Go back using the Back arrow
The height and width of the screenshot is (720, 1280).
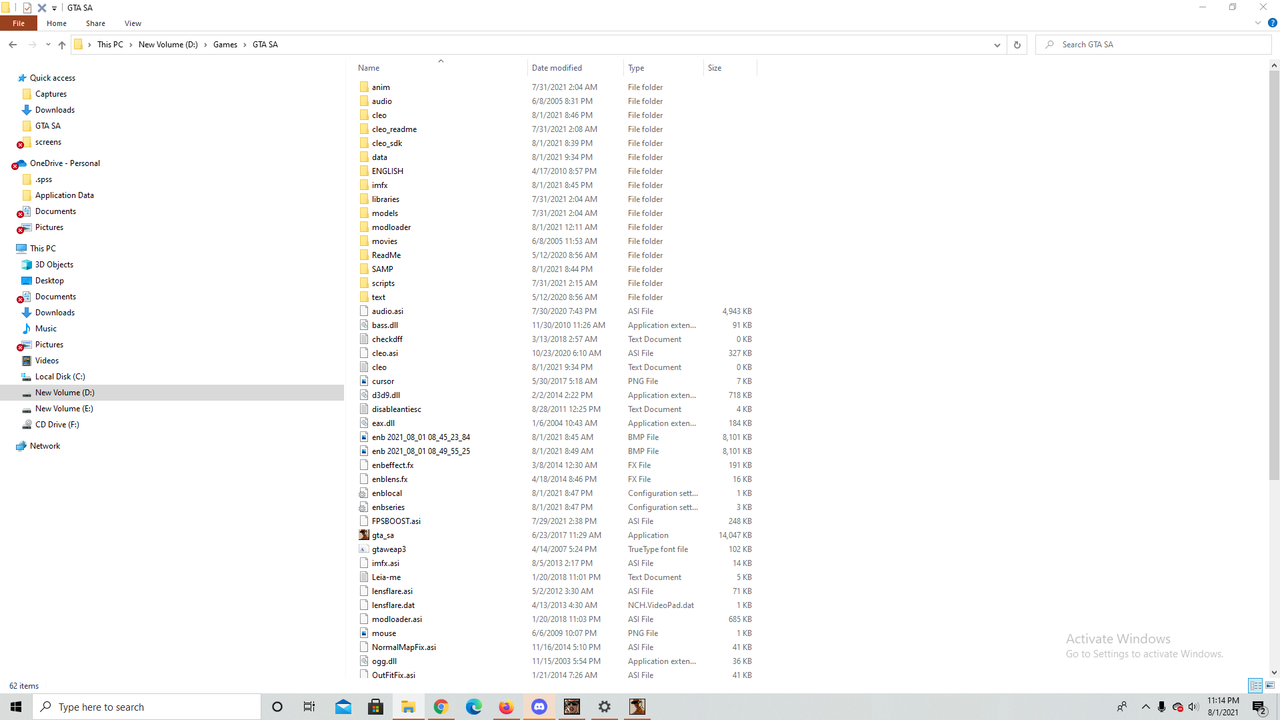pos(12,45)
